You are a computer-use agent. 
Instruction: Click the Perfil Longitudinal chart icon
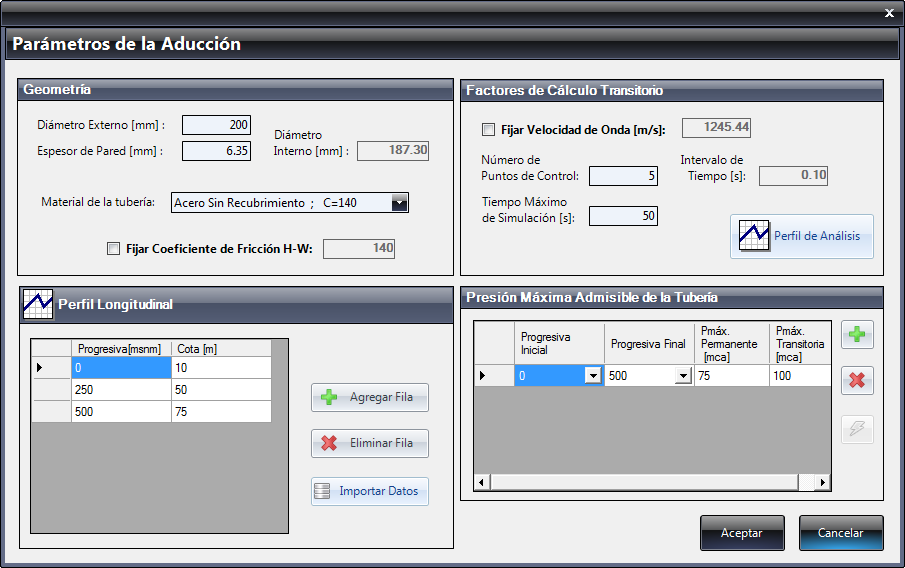point(38,304)
